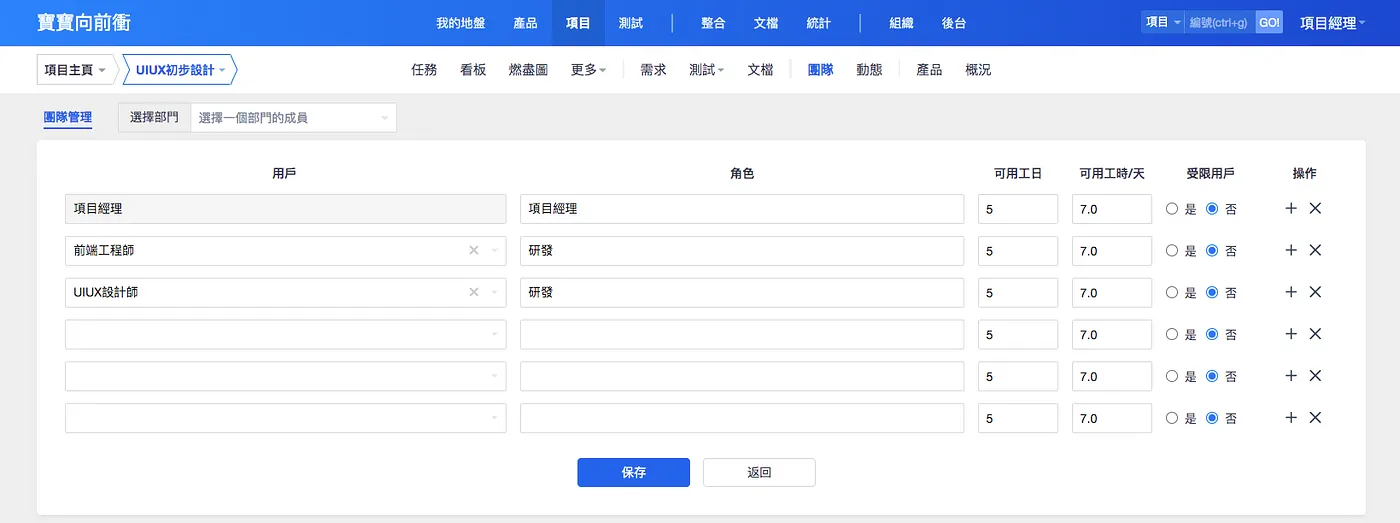Open the 測試 submenu in project bar
The height and width of the screenshot is (523, 1400).
pyautogui.click(x=706, y=70)
